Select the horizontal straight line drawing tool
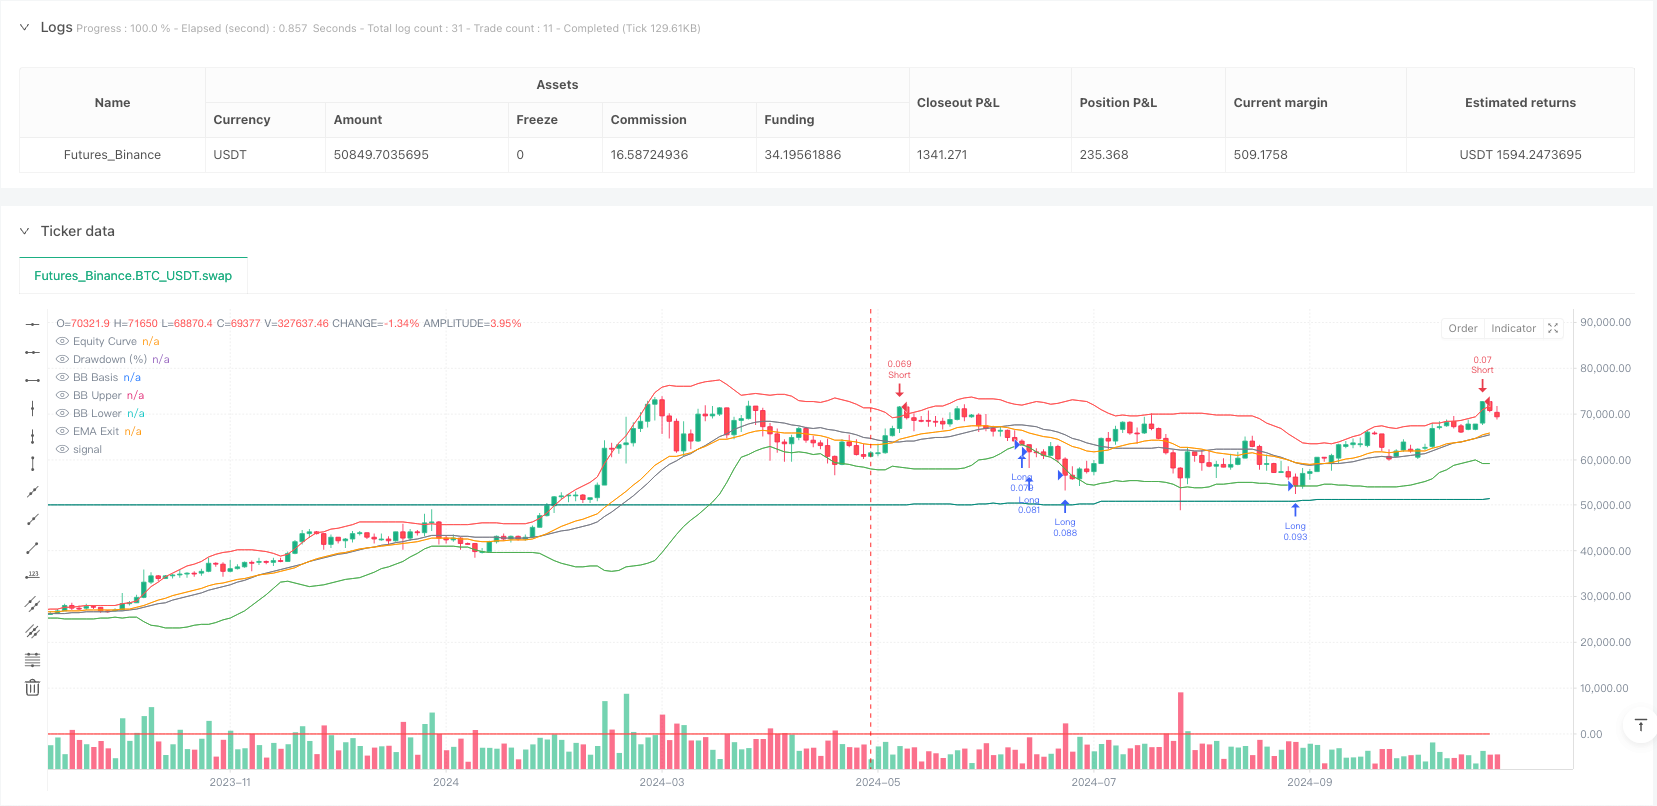 [x=32, y=324]
